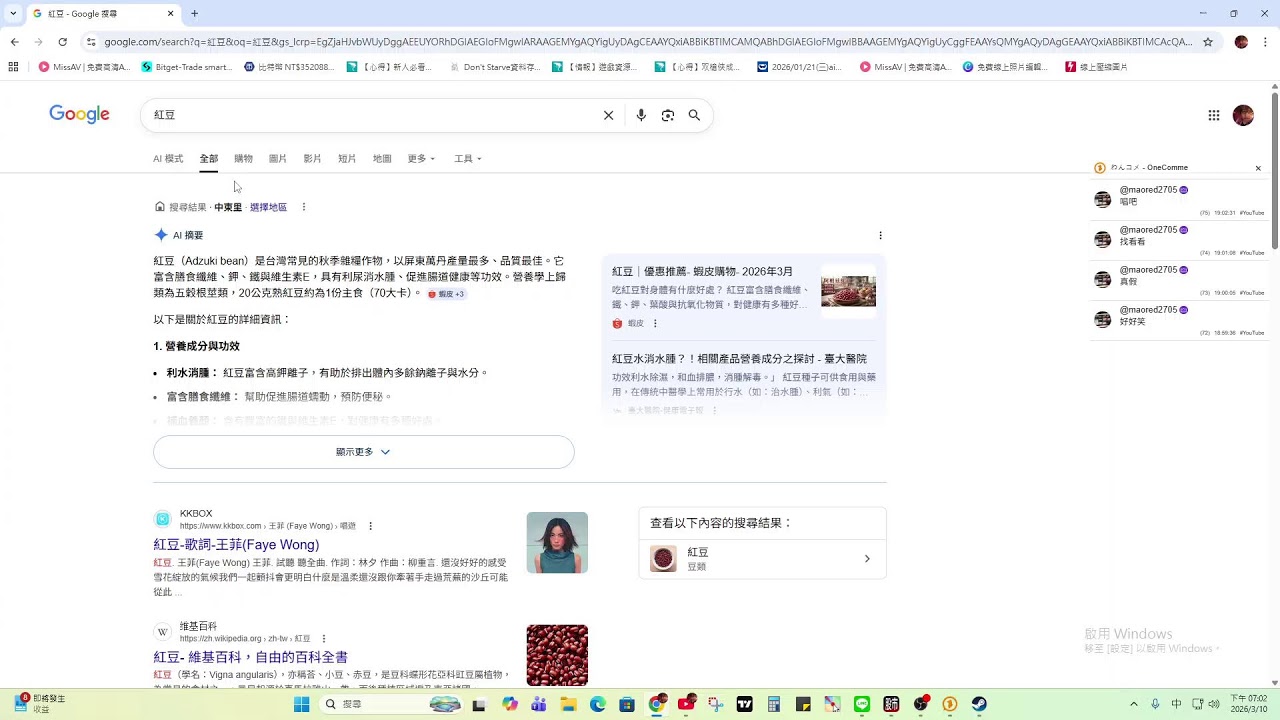Image resolution: width=1280 pixels, height=720 pixels.
Task: Click the 蝦皮 +3 source chip
Action: [x=446, y=294]
